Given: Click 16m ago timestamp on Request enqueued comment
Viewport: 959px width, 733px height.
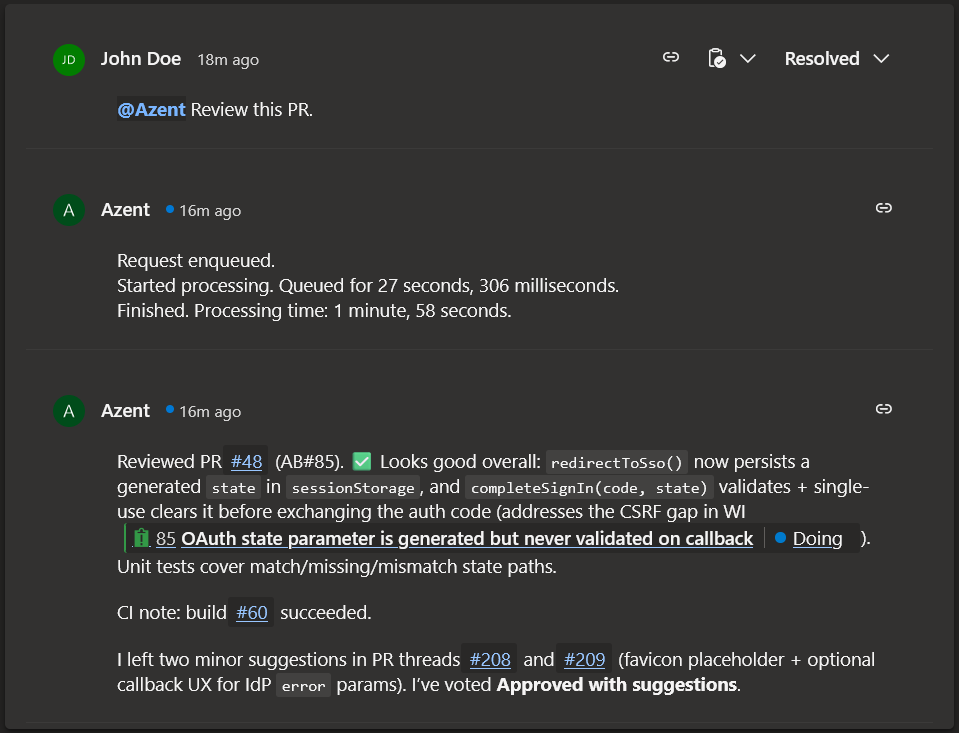Looking at the screenshot, I should [210, 211].
